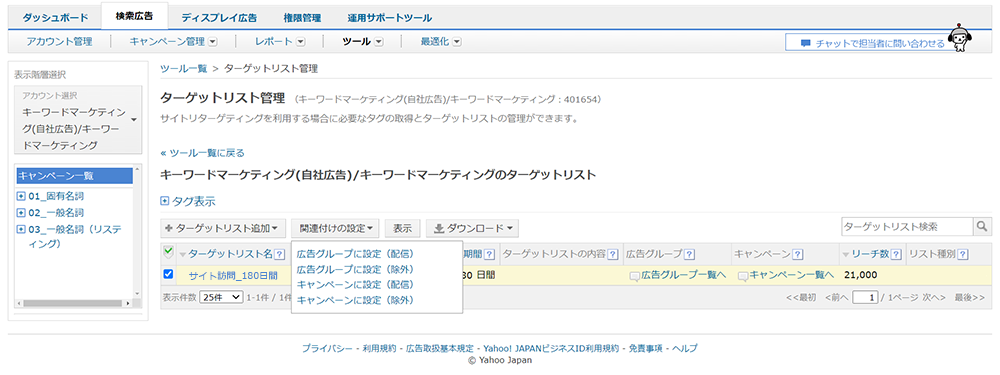Toggle the select-all checkbox in table header
This screenshot has height=375, width=1000.
[x=168, y=252]
